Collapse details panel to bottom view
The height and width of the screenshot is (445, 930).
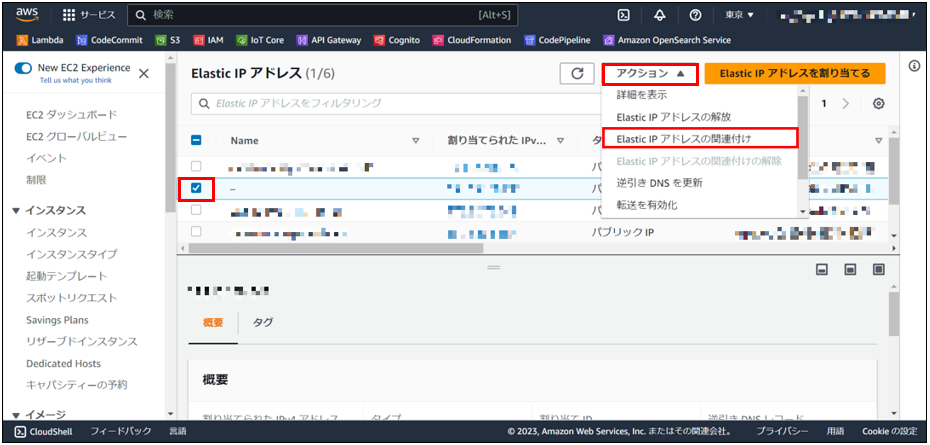click(x=821, y=269)
